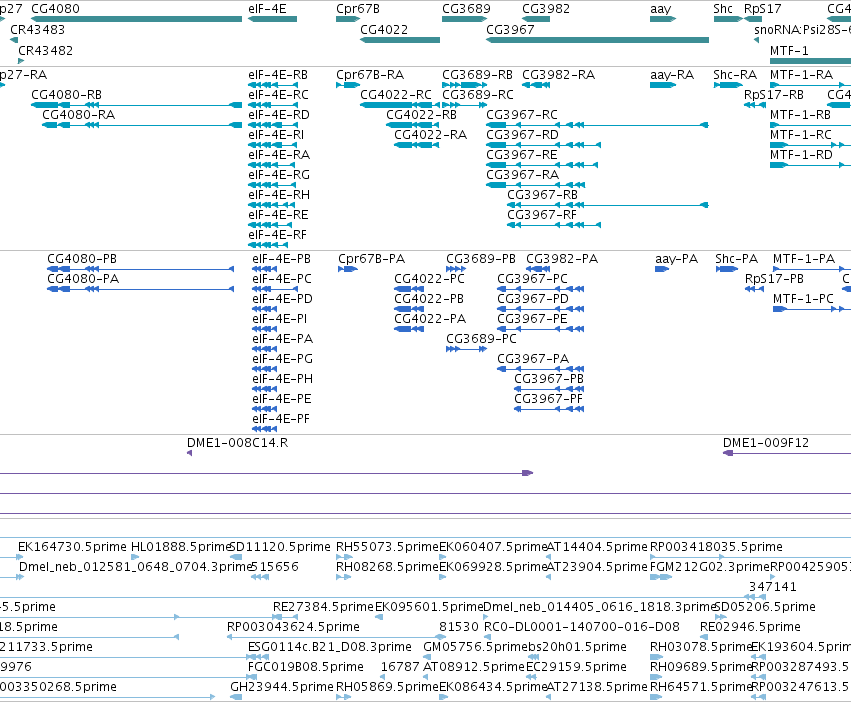Select protein CG3982-PA label
Image resolution: width=851 pixels, height=702 pixels.
coord(562,258)
